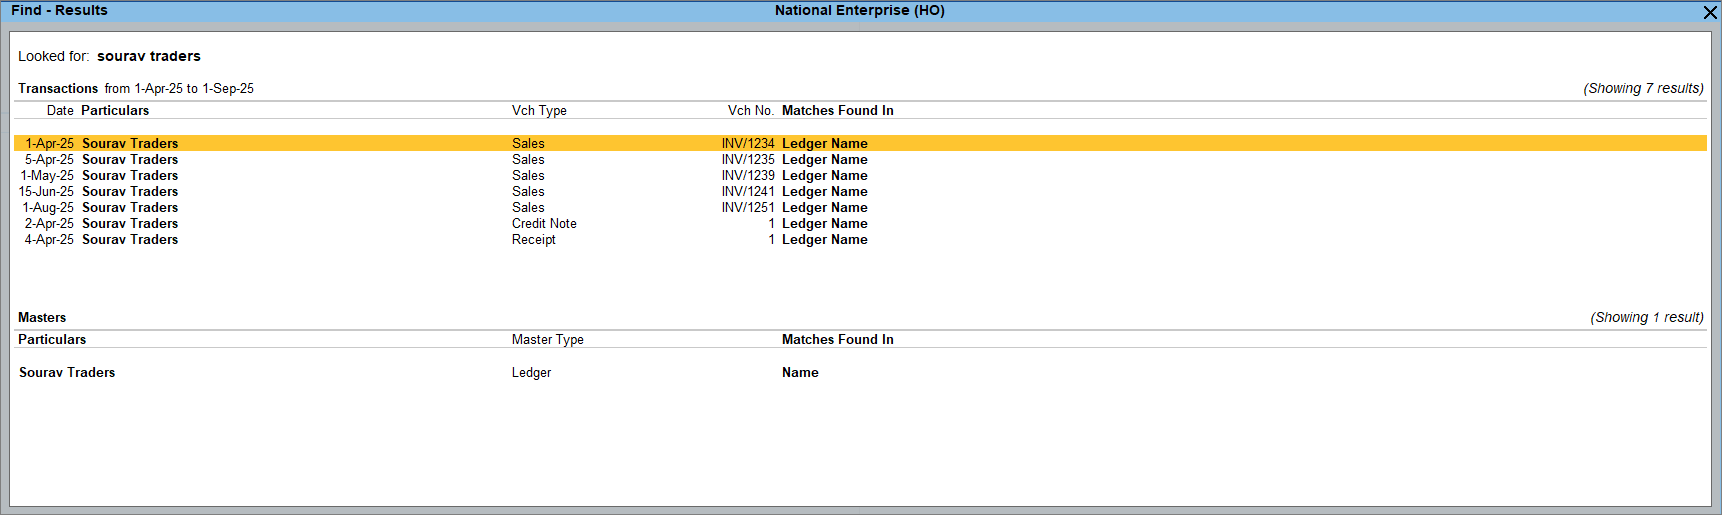This screenshot has width=1722, height=515.
Task: Click the Transactions Date column header
Action: click(60, 110)
